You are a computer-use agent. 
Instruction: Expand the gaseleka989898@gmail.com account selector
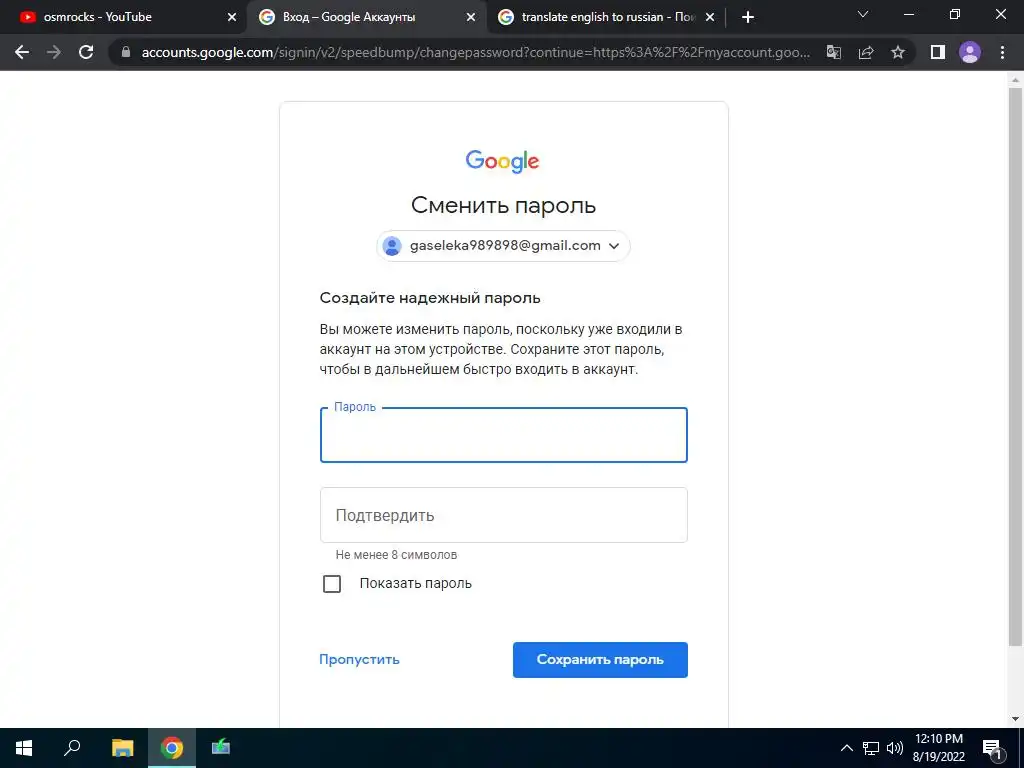(x=503, y=246)
